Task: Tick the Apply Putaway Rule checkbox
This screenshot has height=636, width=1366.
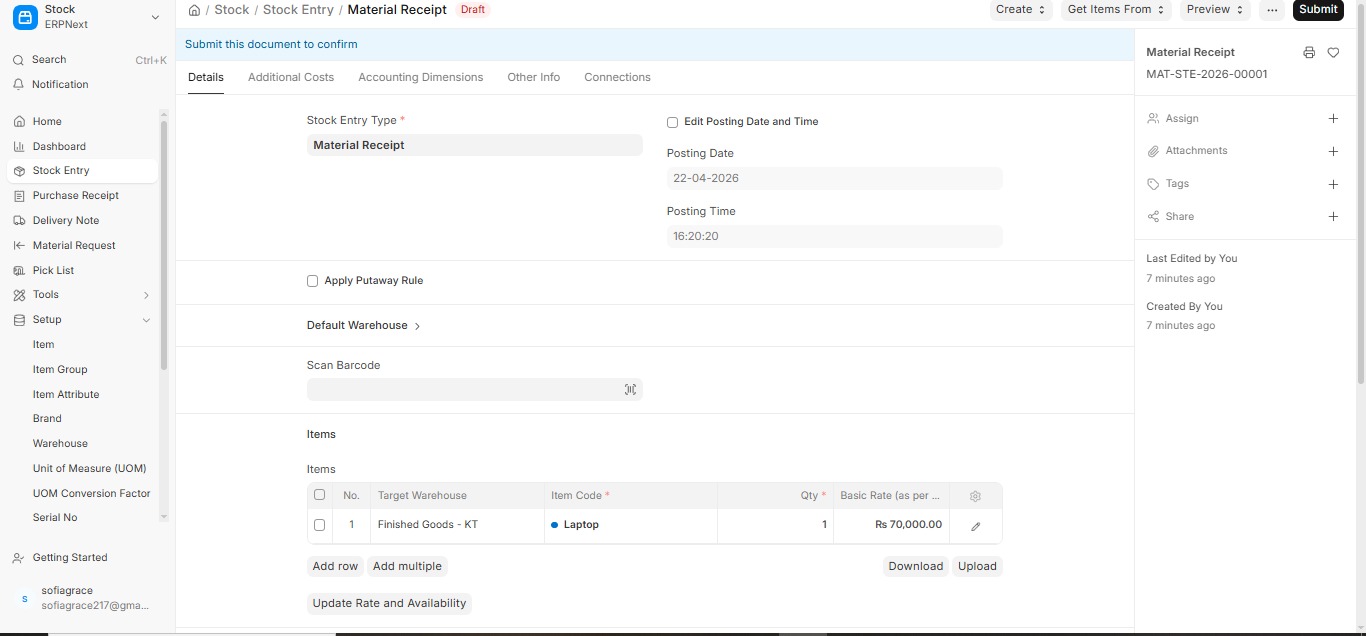Action: coord(313,281)
